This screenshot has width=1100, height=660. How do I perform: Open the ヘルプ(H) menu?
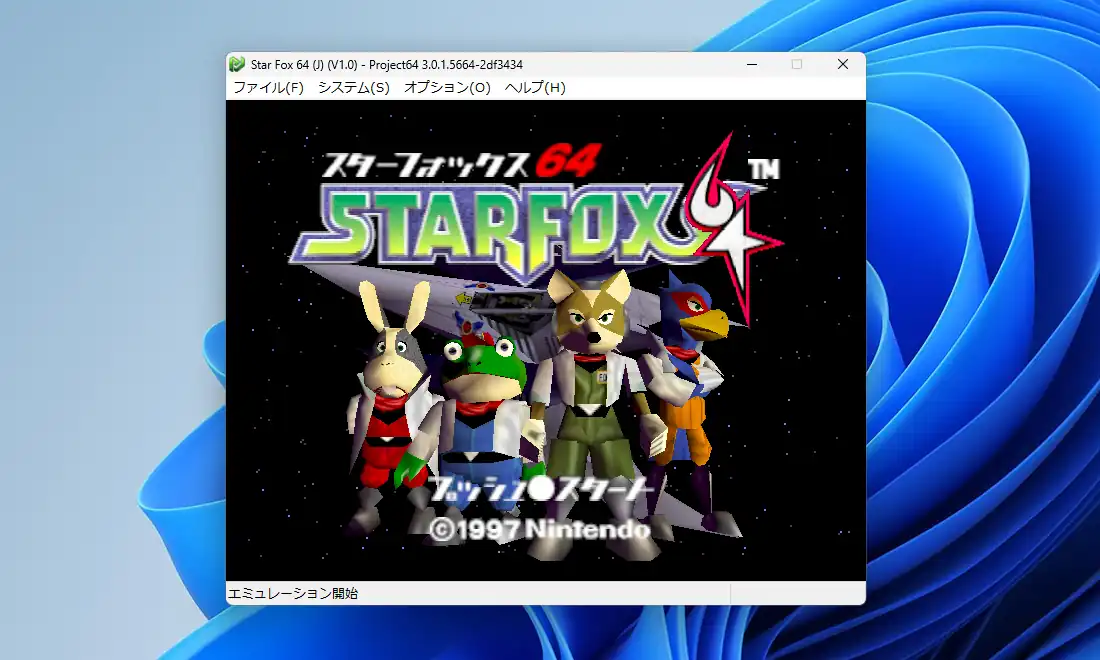coord(532,88)
